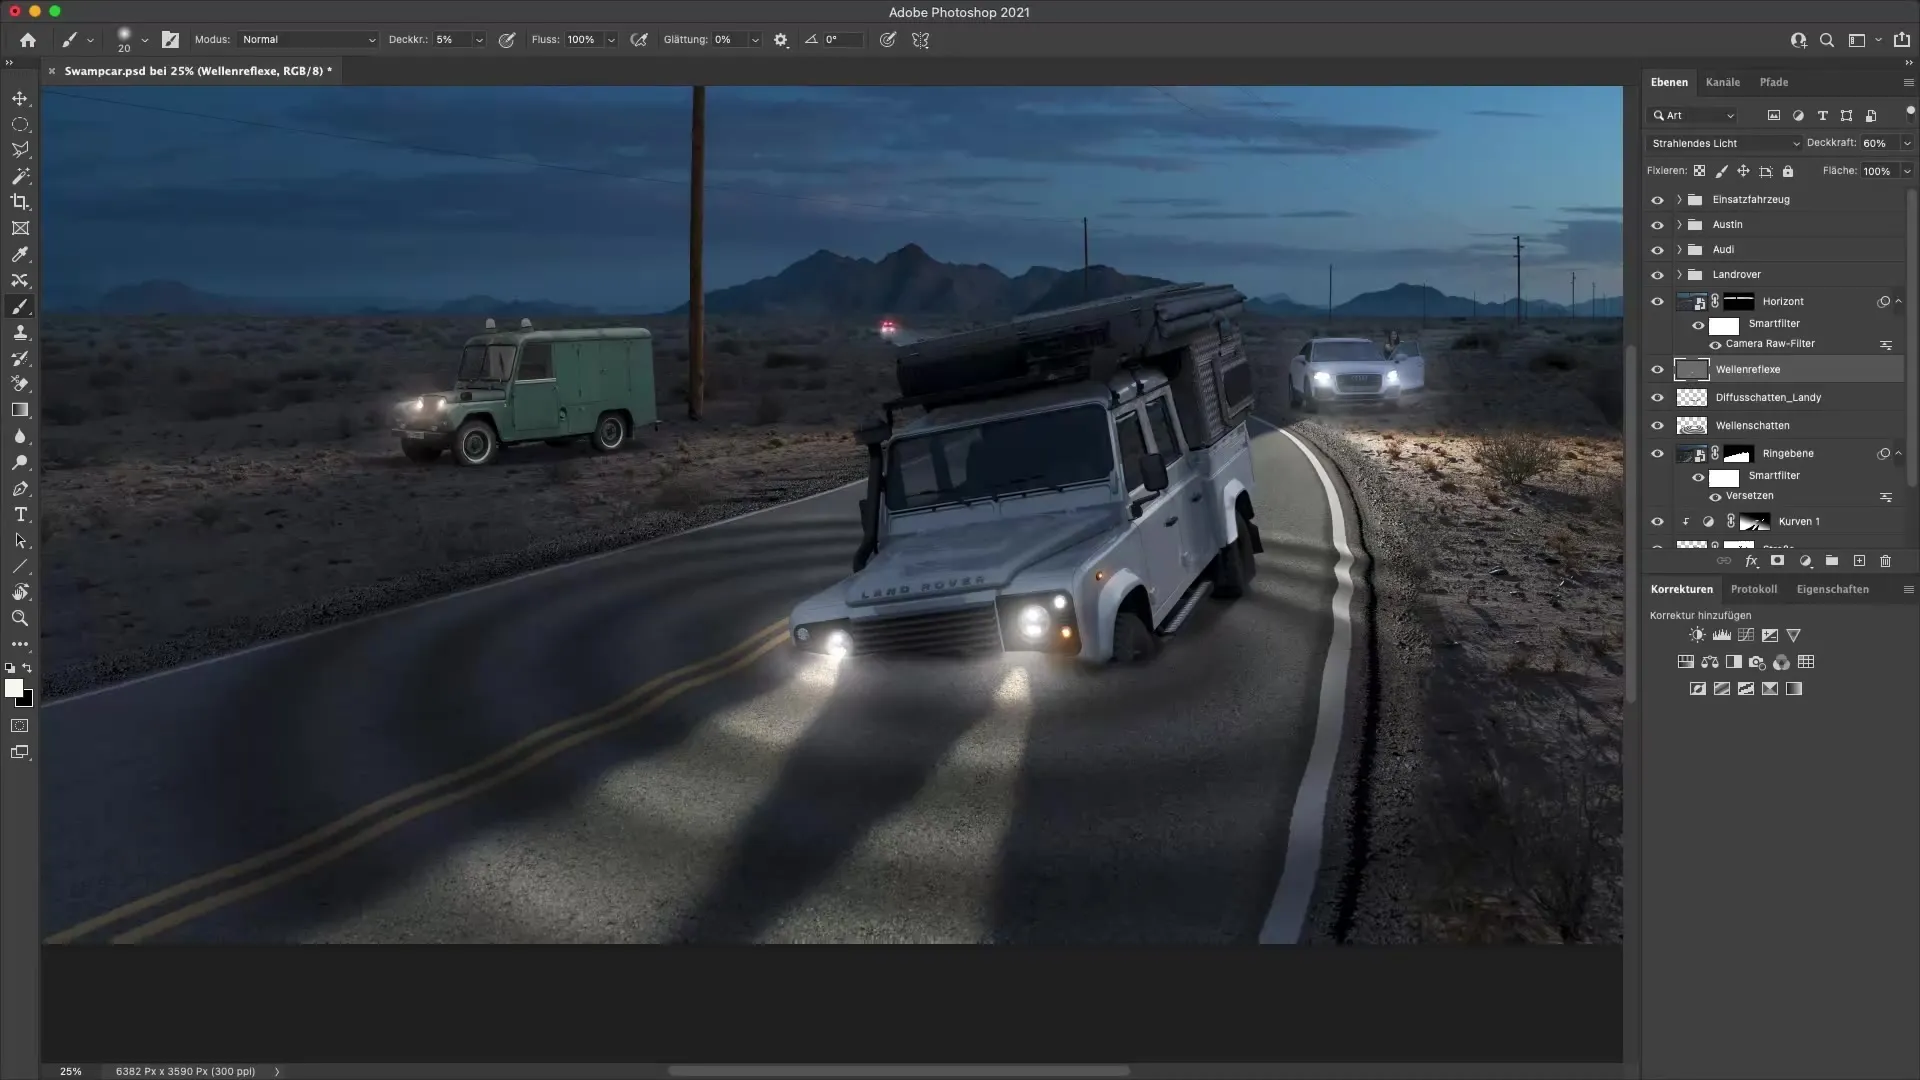Toggle visibility of the Landrover group
The height and width of the screenshot is (1080, 1920).
coord(1658,274)
